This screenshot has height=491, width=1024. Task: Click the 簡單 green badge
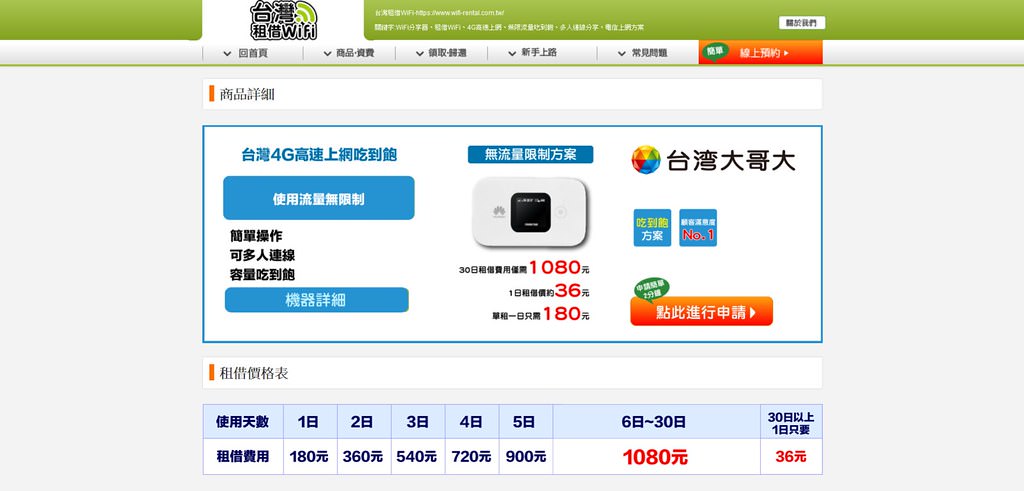pos(714,51)
